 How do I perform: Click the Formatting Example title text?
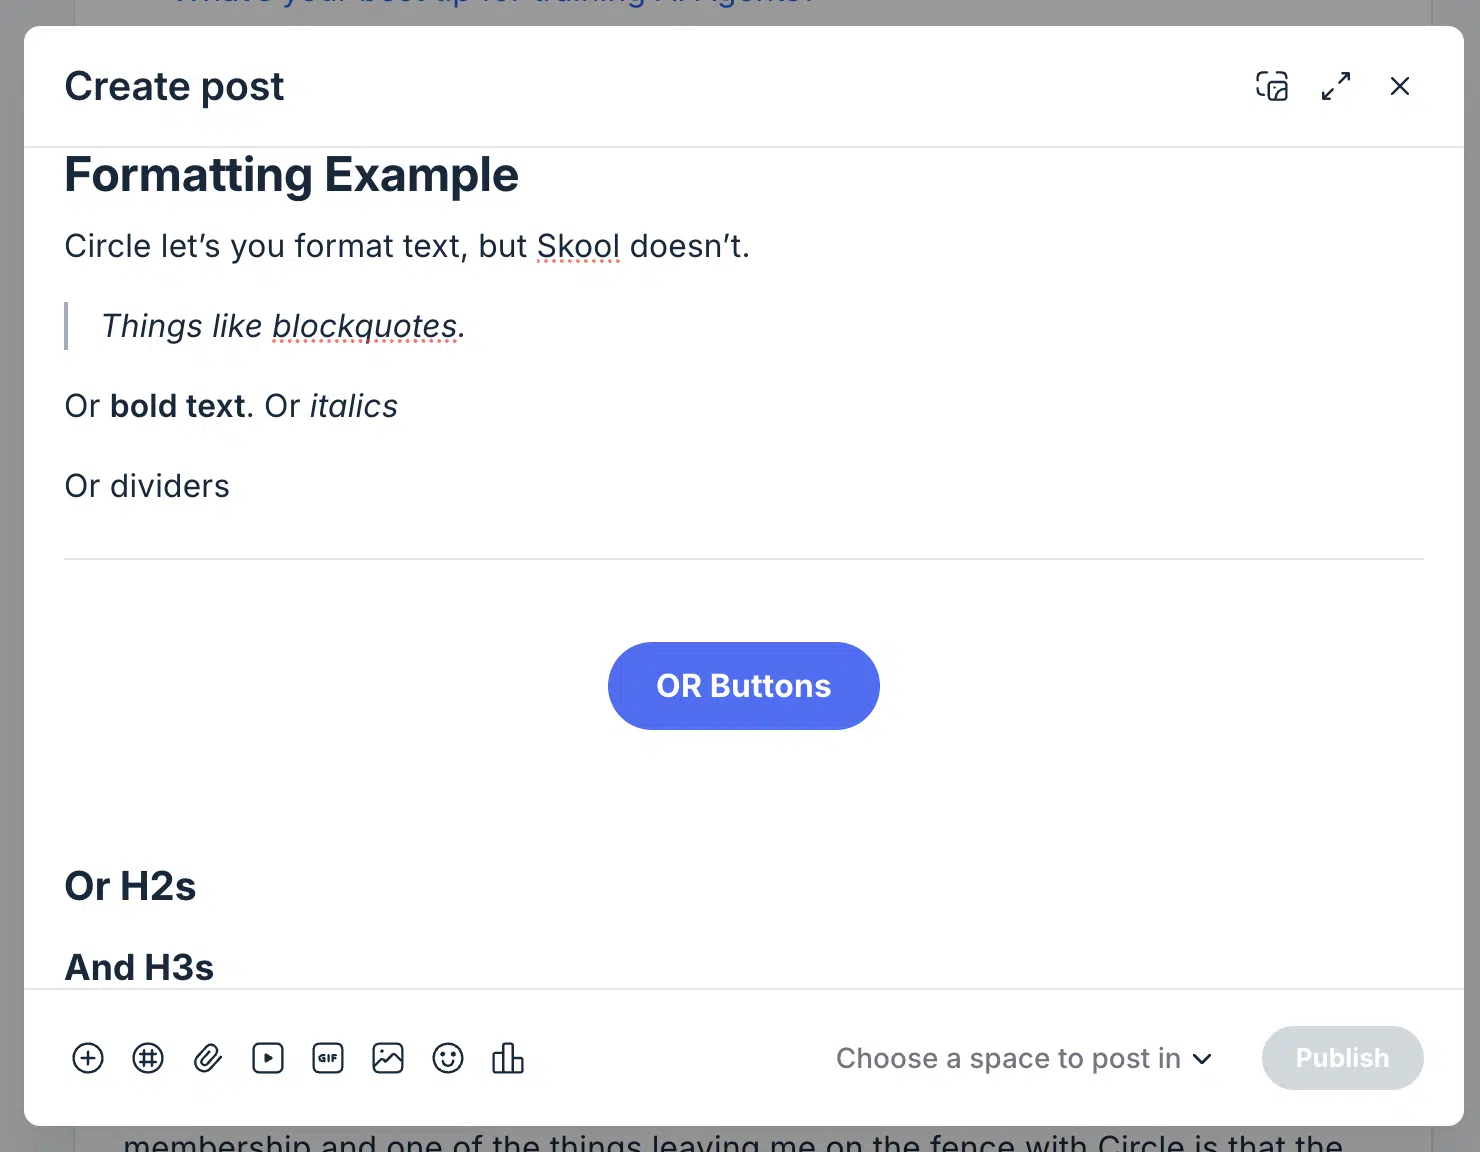click(x=291, y=175)
